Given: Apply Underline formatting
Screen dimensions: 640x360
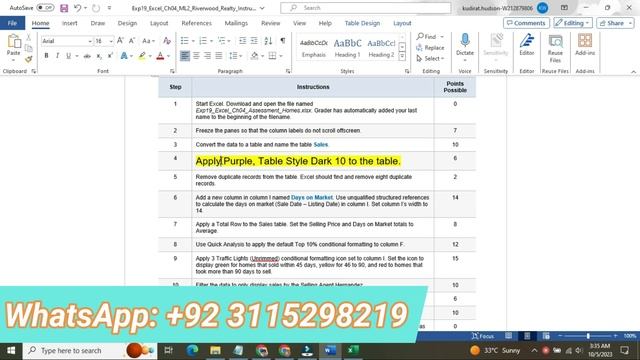Looking at the screenshot, I should tap(68, 56).
